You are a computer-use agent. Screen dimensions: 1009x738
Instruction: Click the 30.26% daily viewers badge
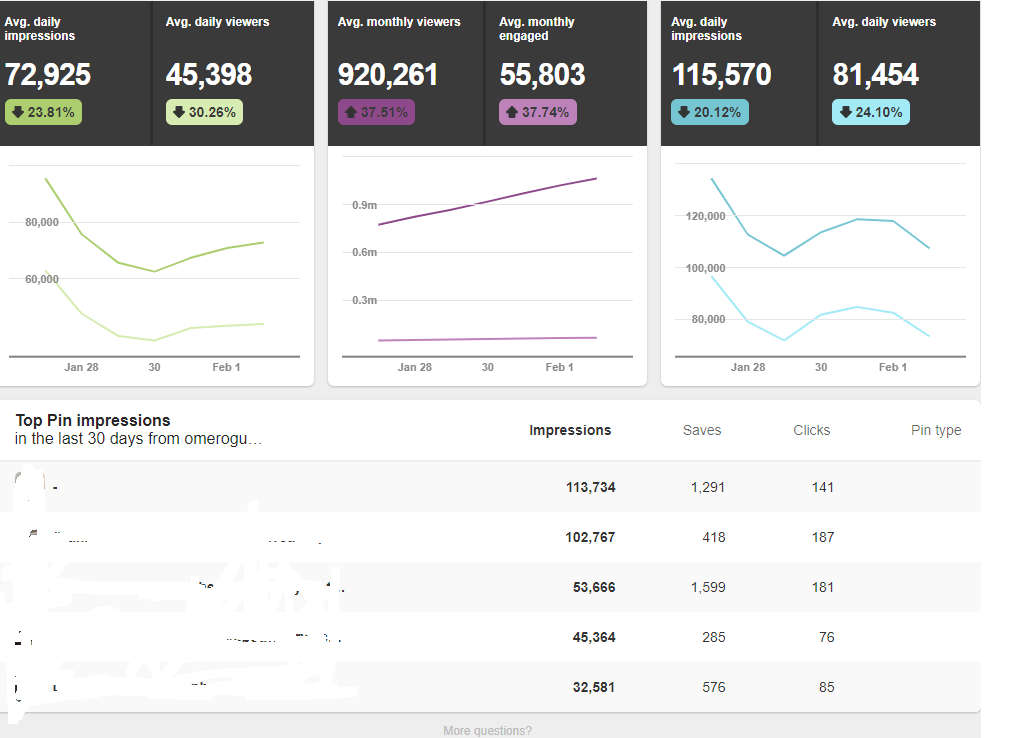point(204,112)
